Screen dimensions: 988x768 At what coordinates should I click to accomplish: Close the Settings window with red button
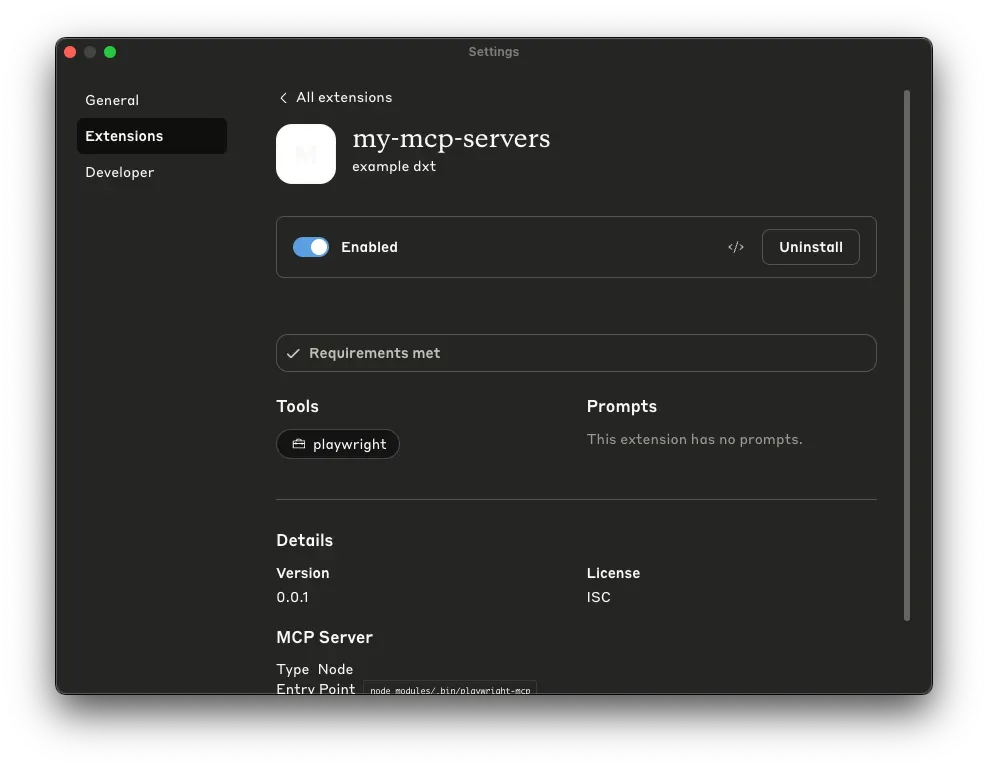[71, 52]
